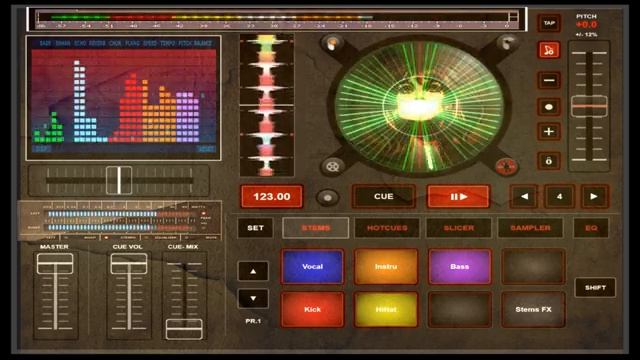Click the film reel icon beside the jog wheel
The width and height of the screenshot is (640, 360).
pyautogui.click(x=333, y=167)
